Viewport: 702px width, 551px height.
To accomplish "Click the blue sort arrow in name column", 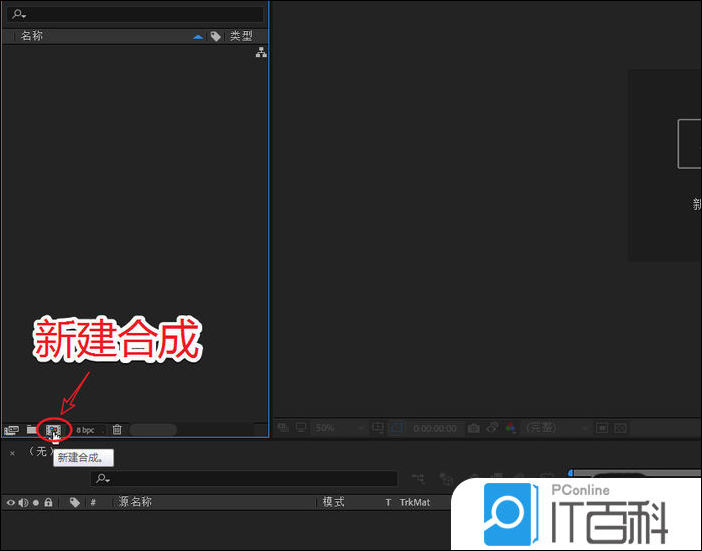I will [198, 37].
